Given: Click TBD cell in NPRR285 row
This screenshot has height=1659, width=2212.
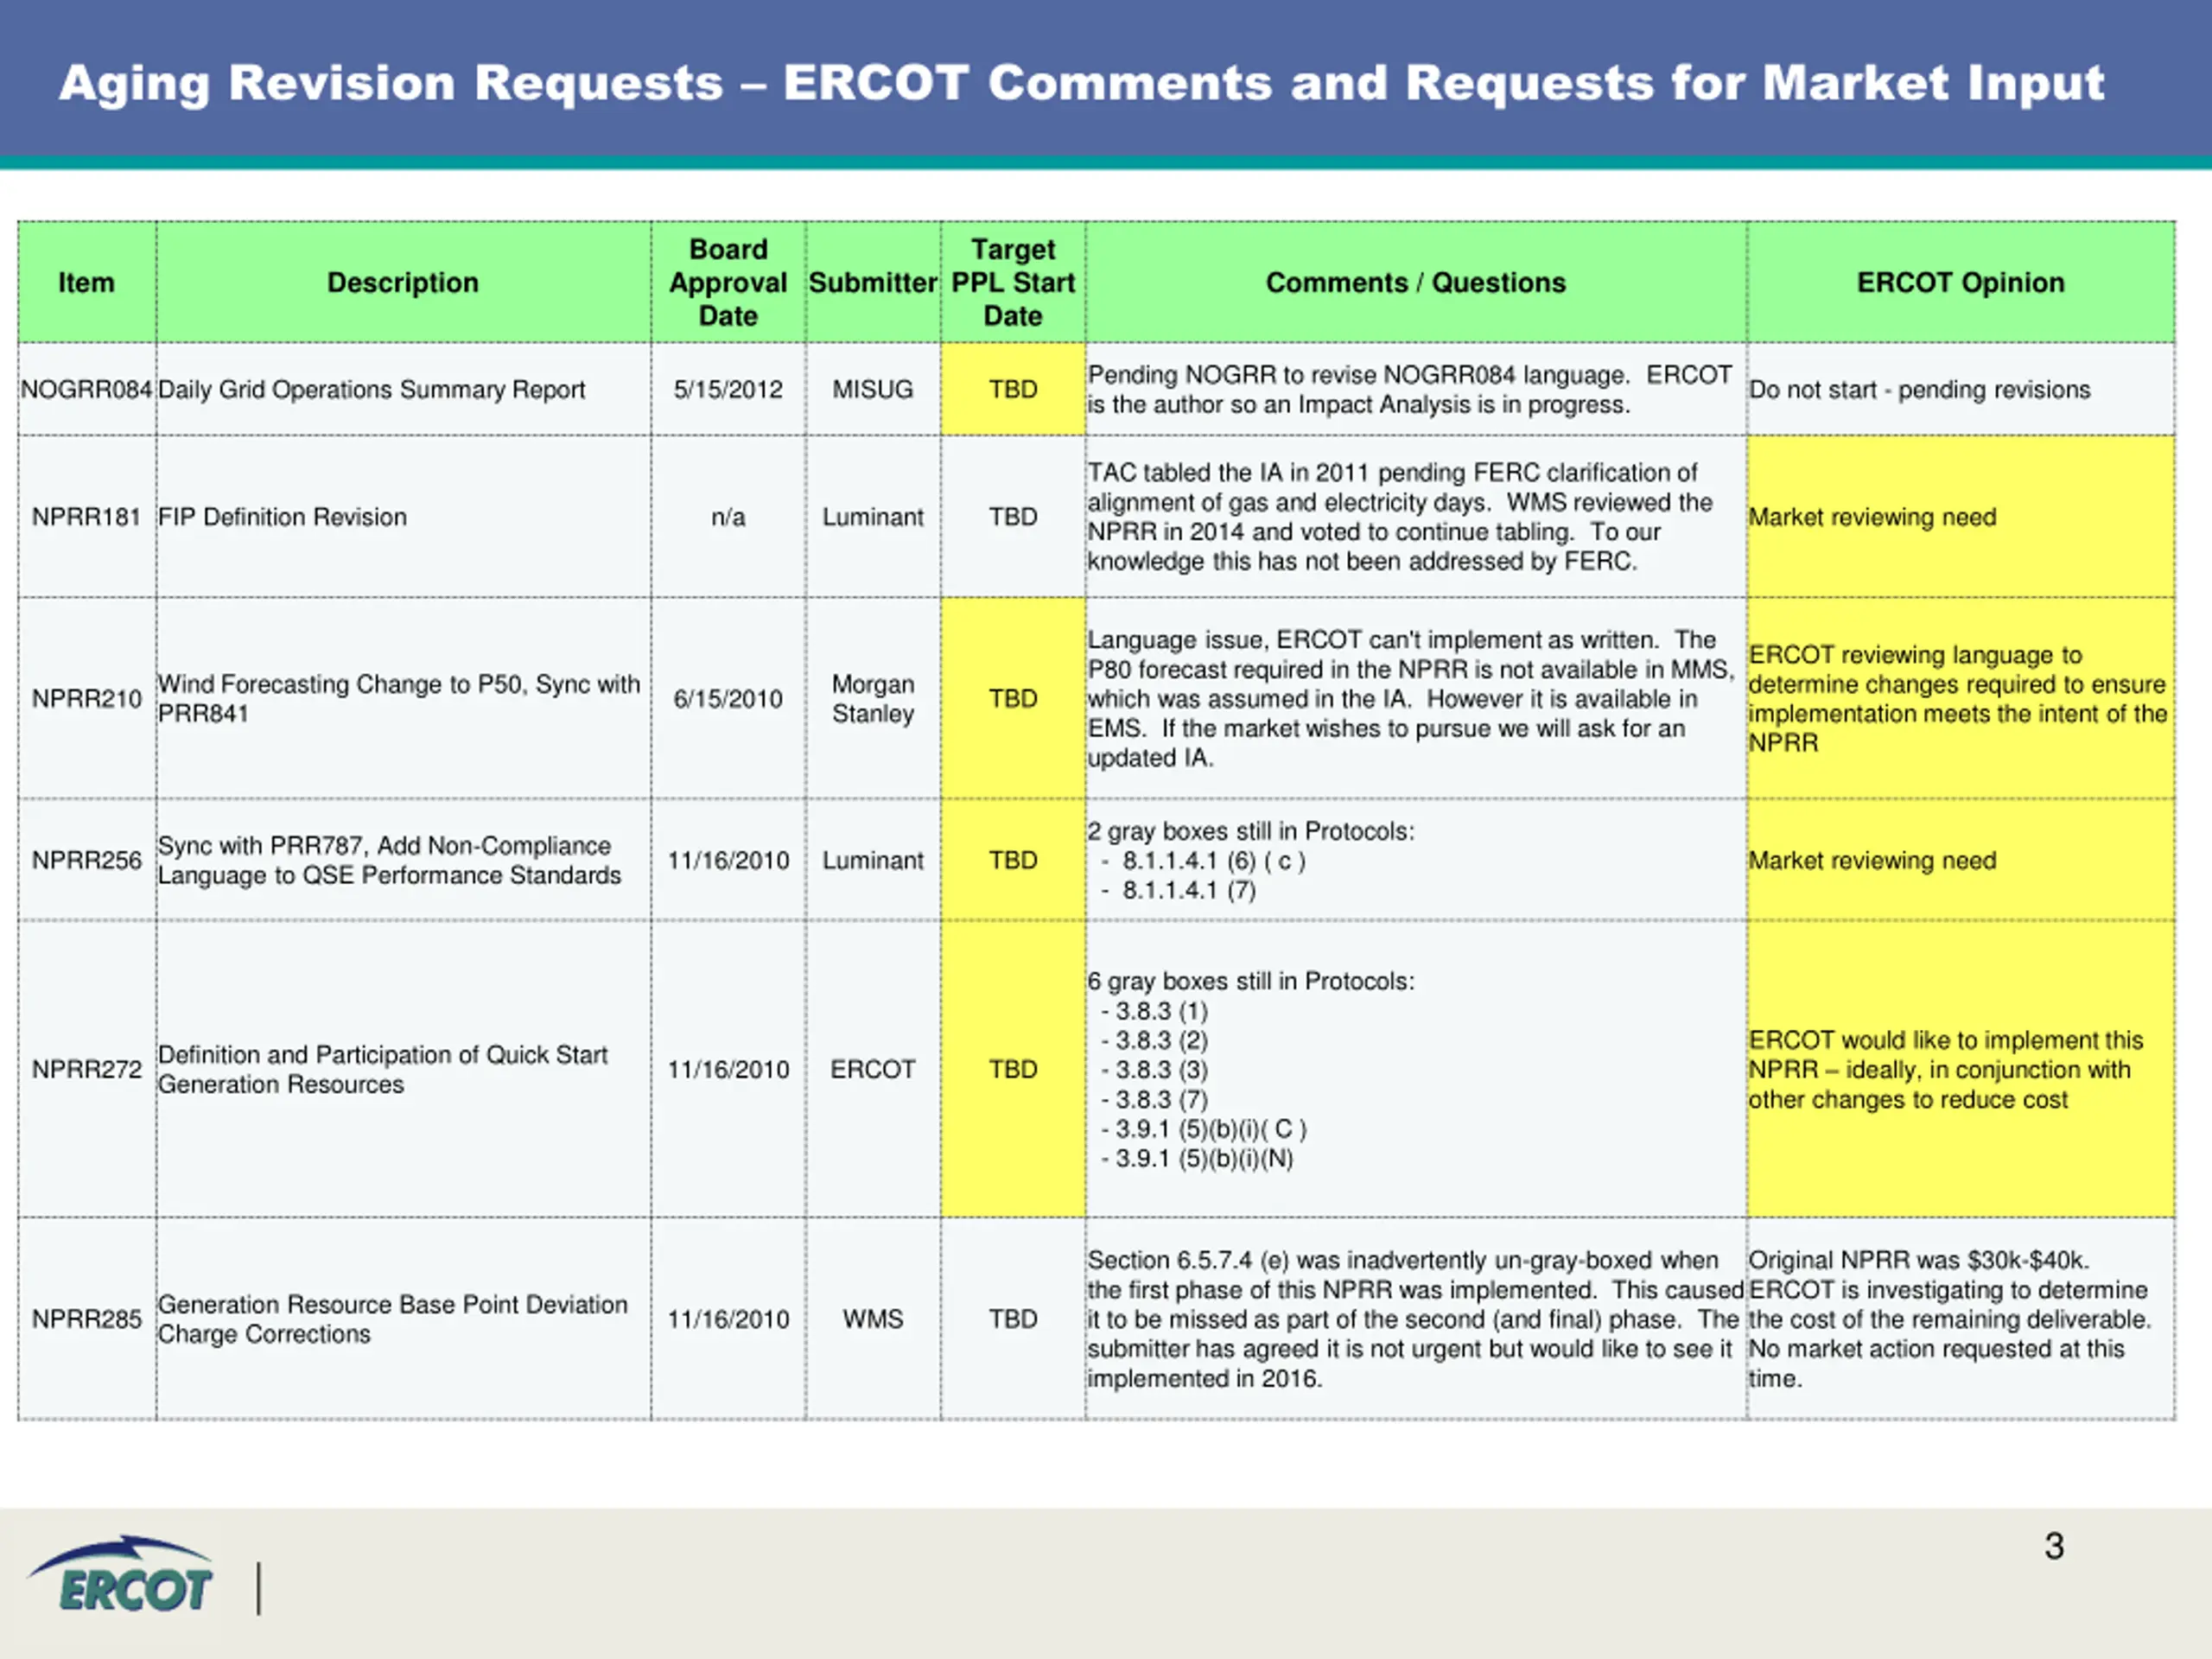Looking at the screenshot, I should pyautogui.click(x=1013, y=1319).
